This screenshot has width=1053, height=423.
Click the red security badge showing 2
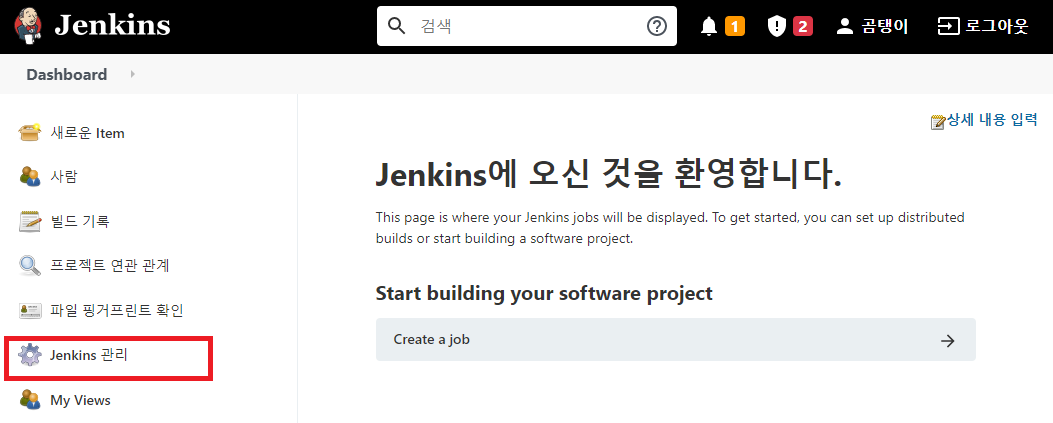click(x=803, y=27)
